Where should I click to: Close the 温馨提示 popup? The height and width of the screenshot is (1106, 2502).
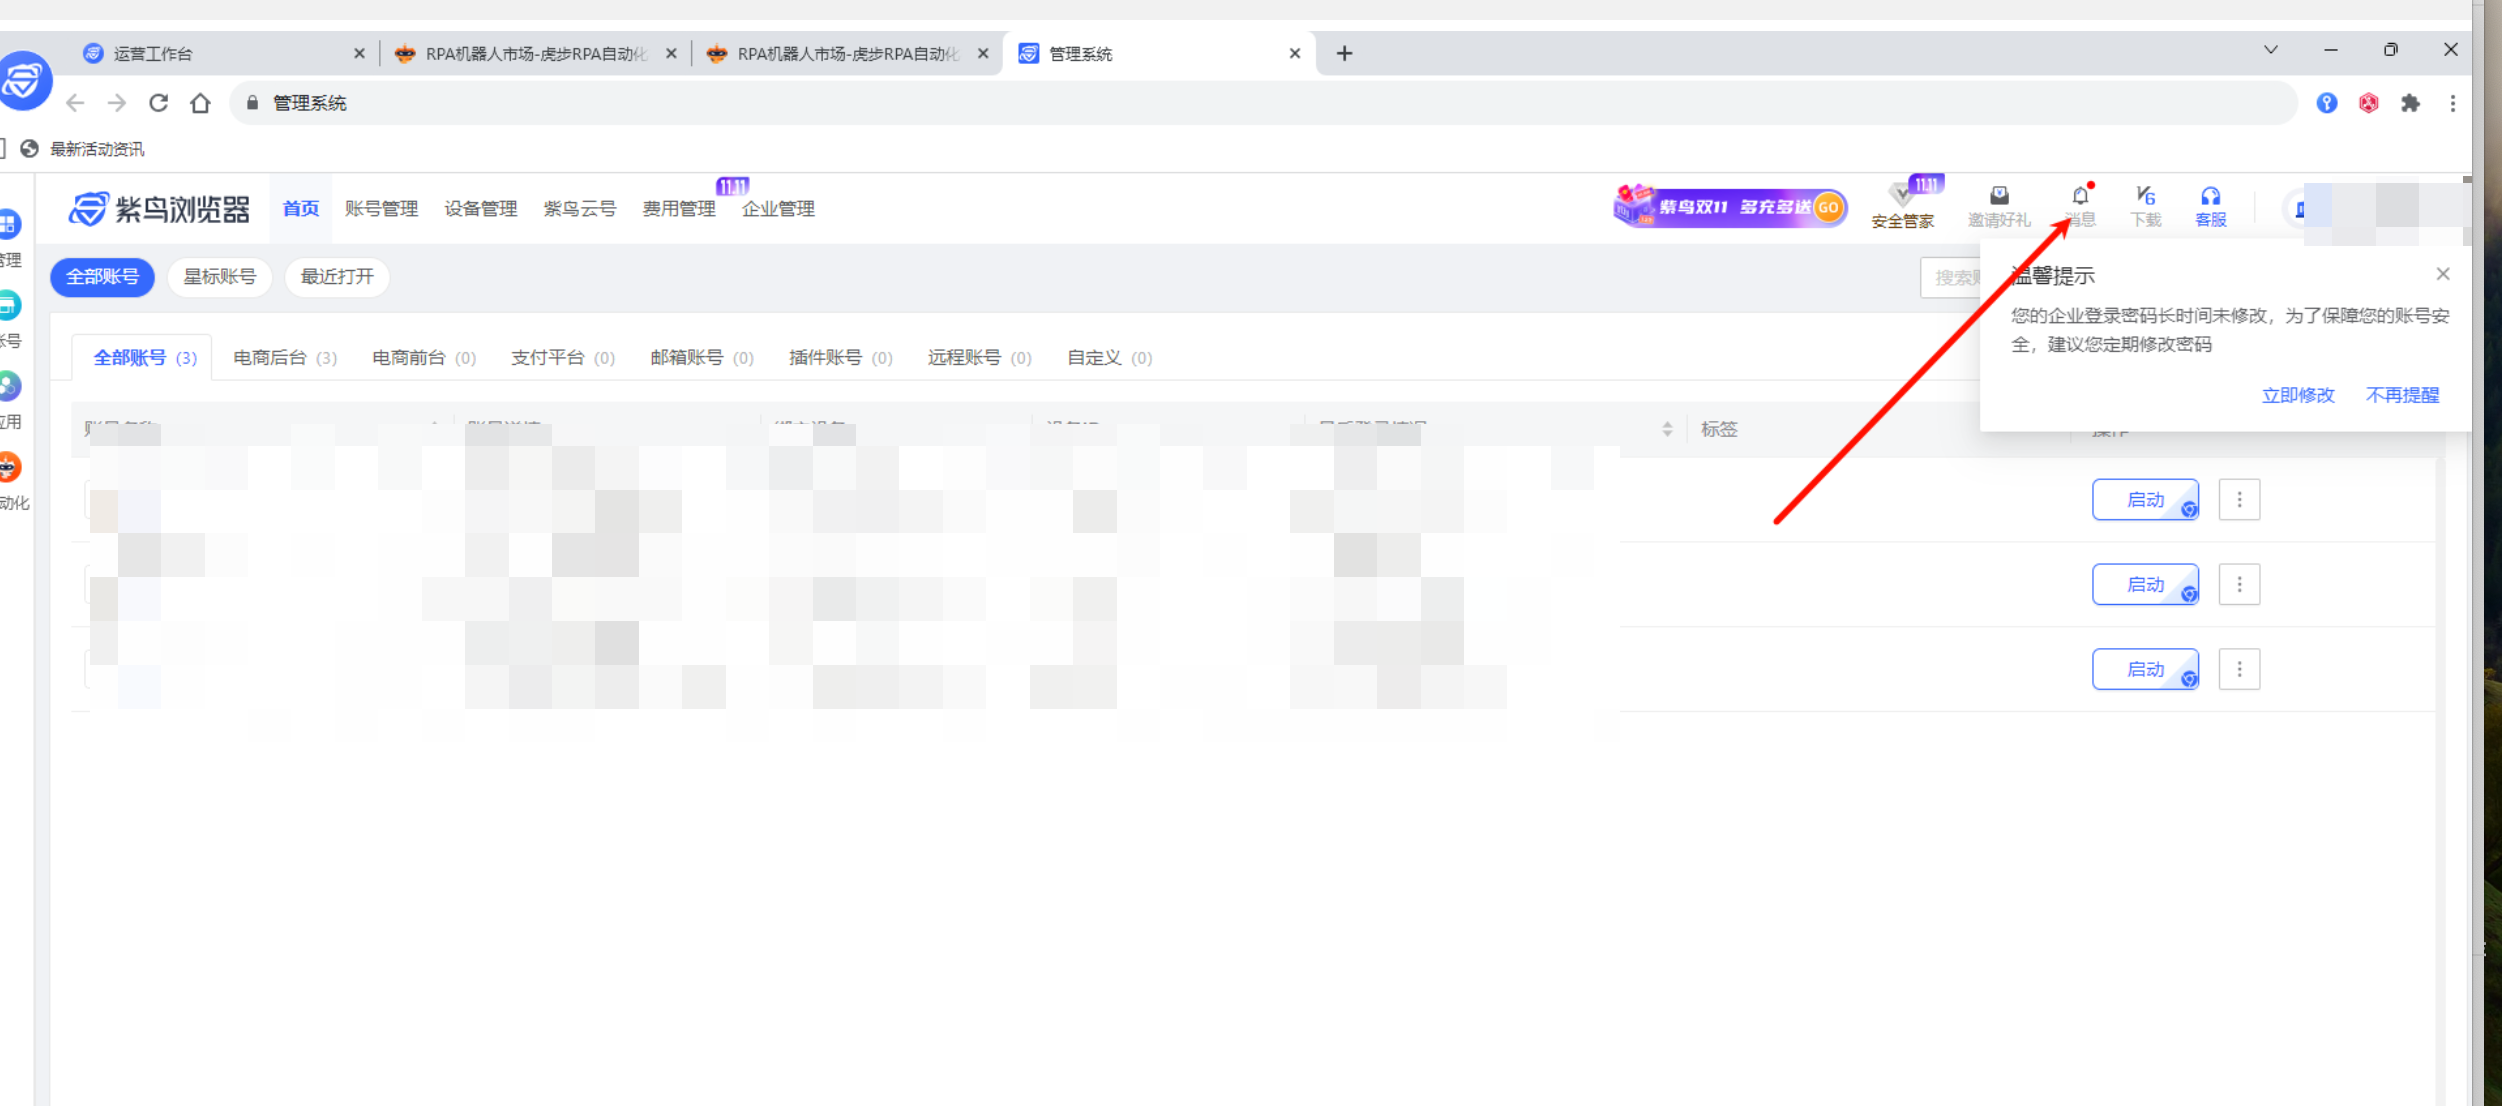click(x=2442, y=274)
